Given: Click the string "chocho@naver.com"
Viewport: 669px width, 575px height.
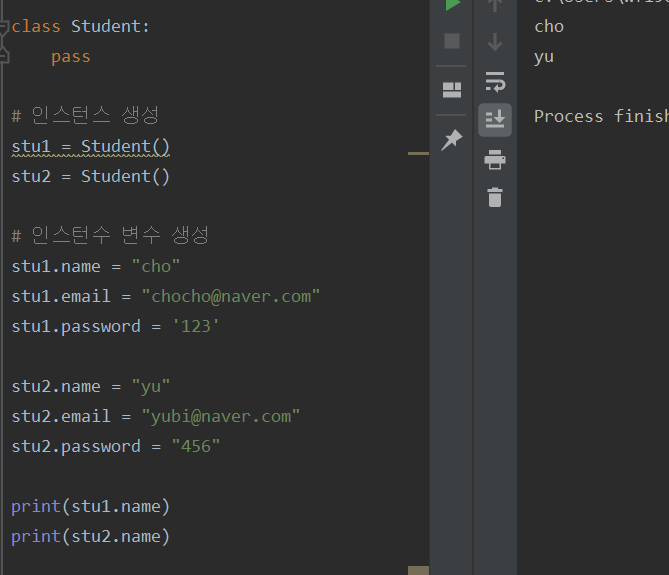Looking at the screenshot, I should pyautogui.click(x=231, y=296).
